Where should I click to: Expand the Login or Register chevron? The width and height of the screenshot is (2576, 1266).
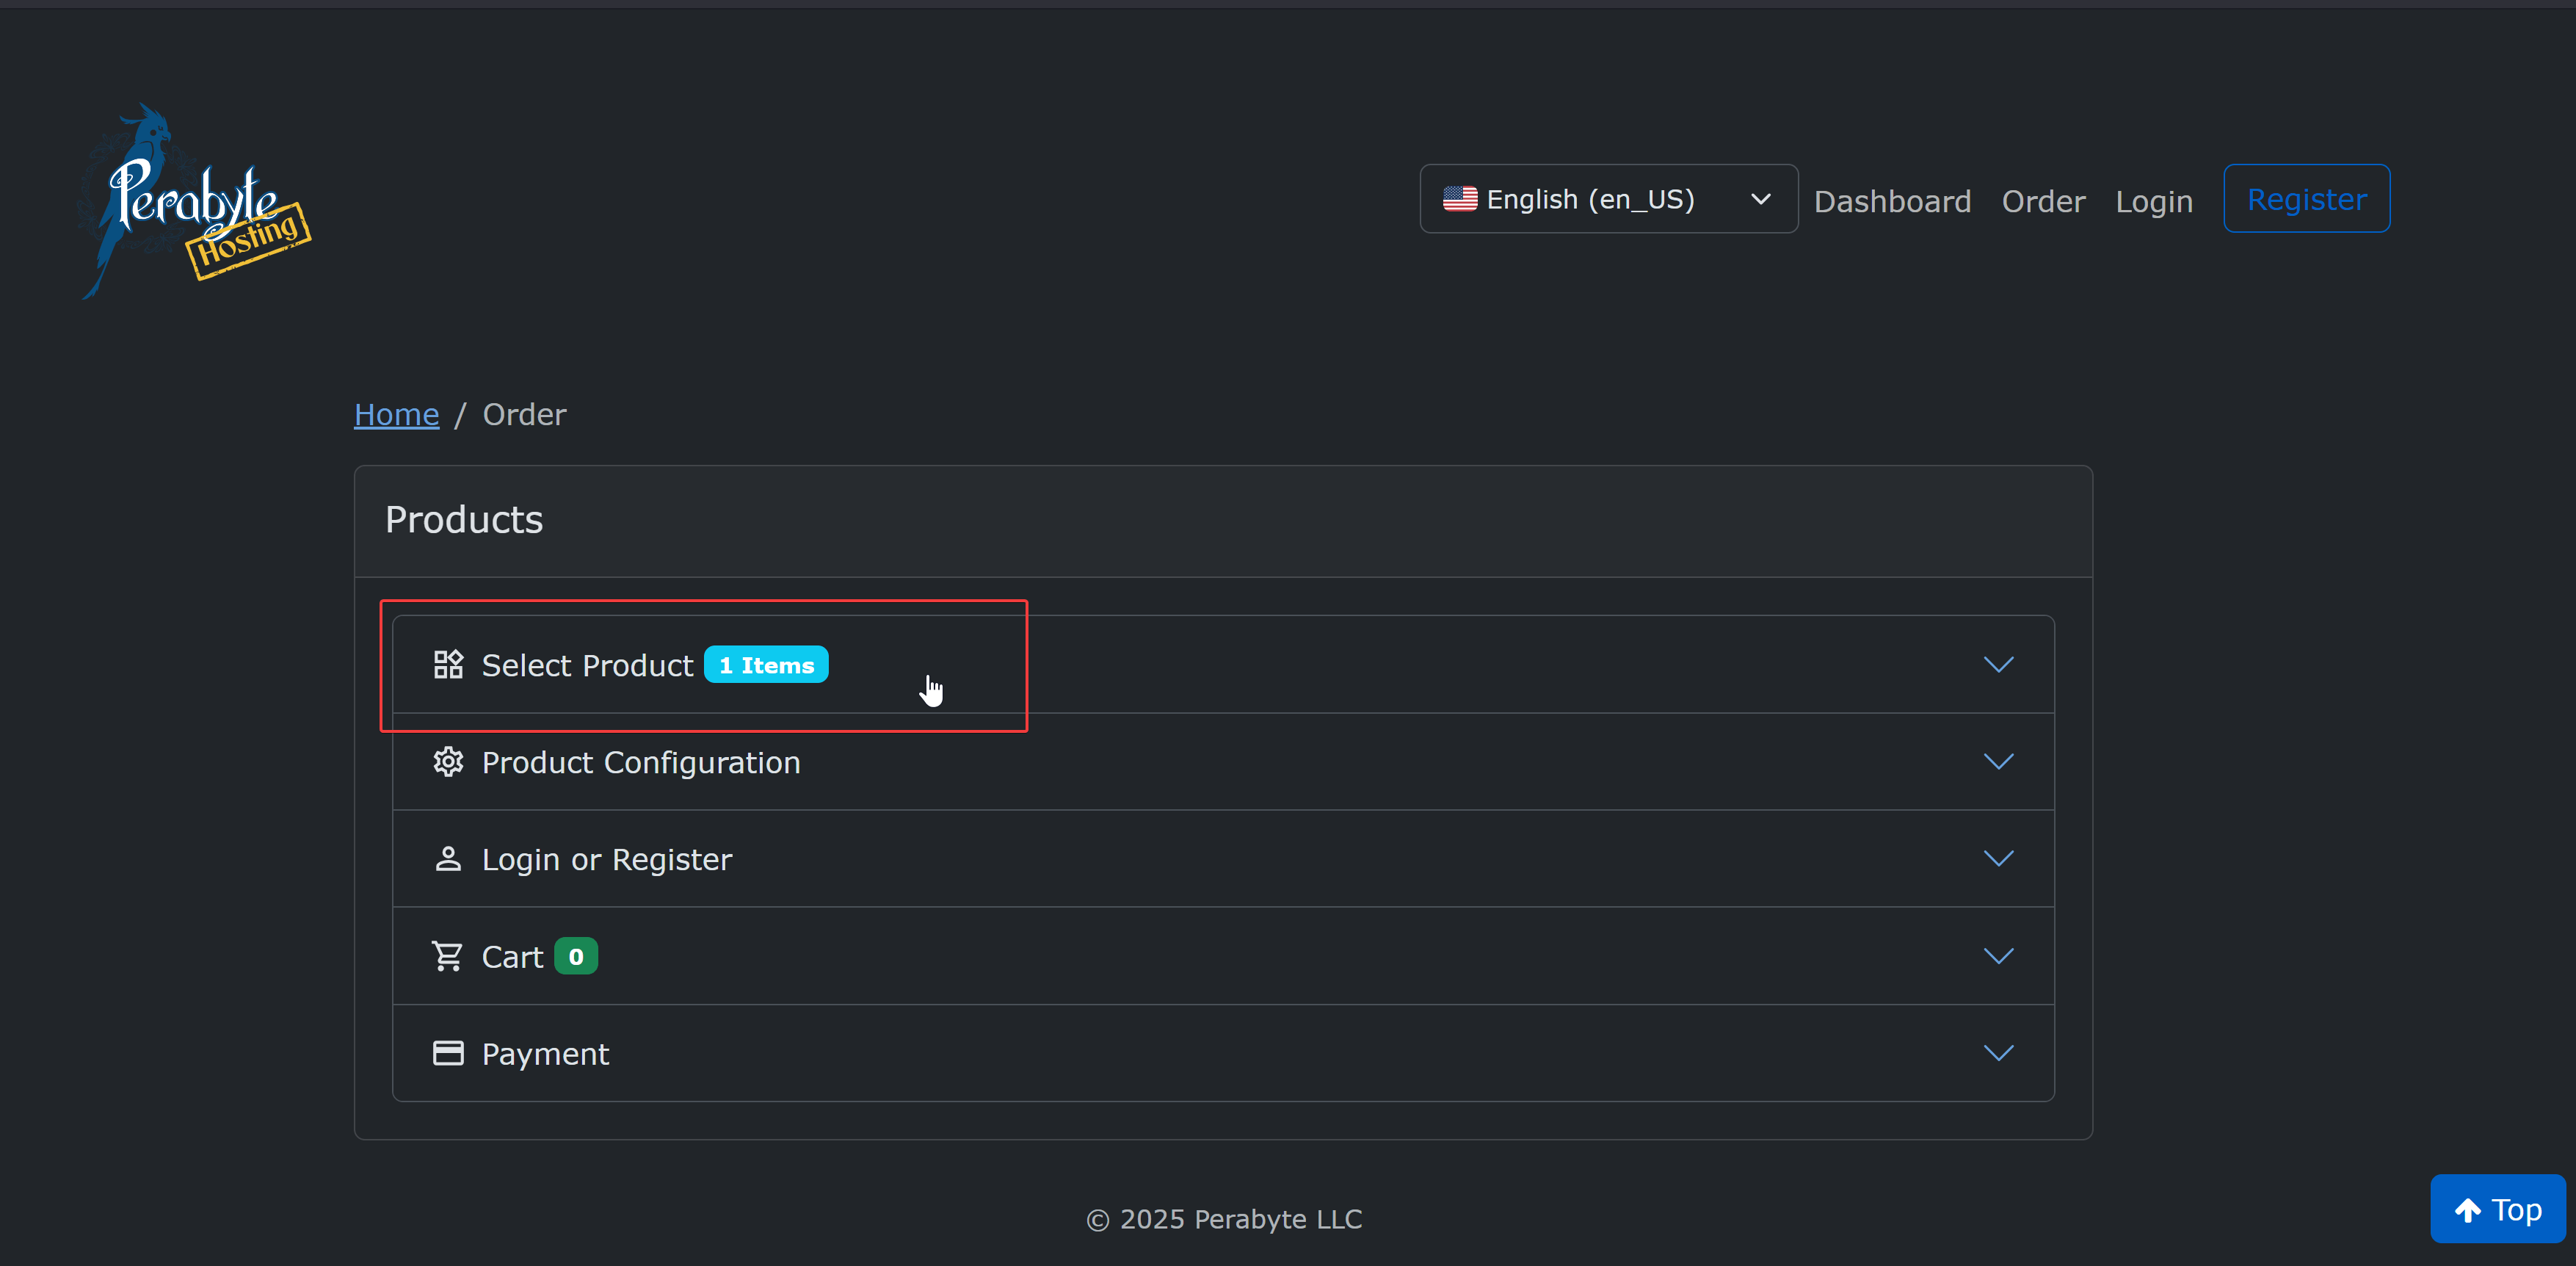(x=1998, y=859)
